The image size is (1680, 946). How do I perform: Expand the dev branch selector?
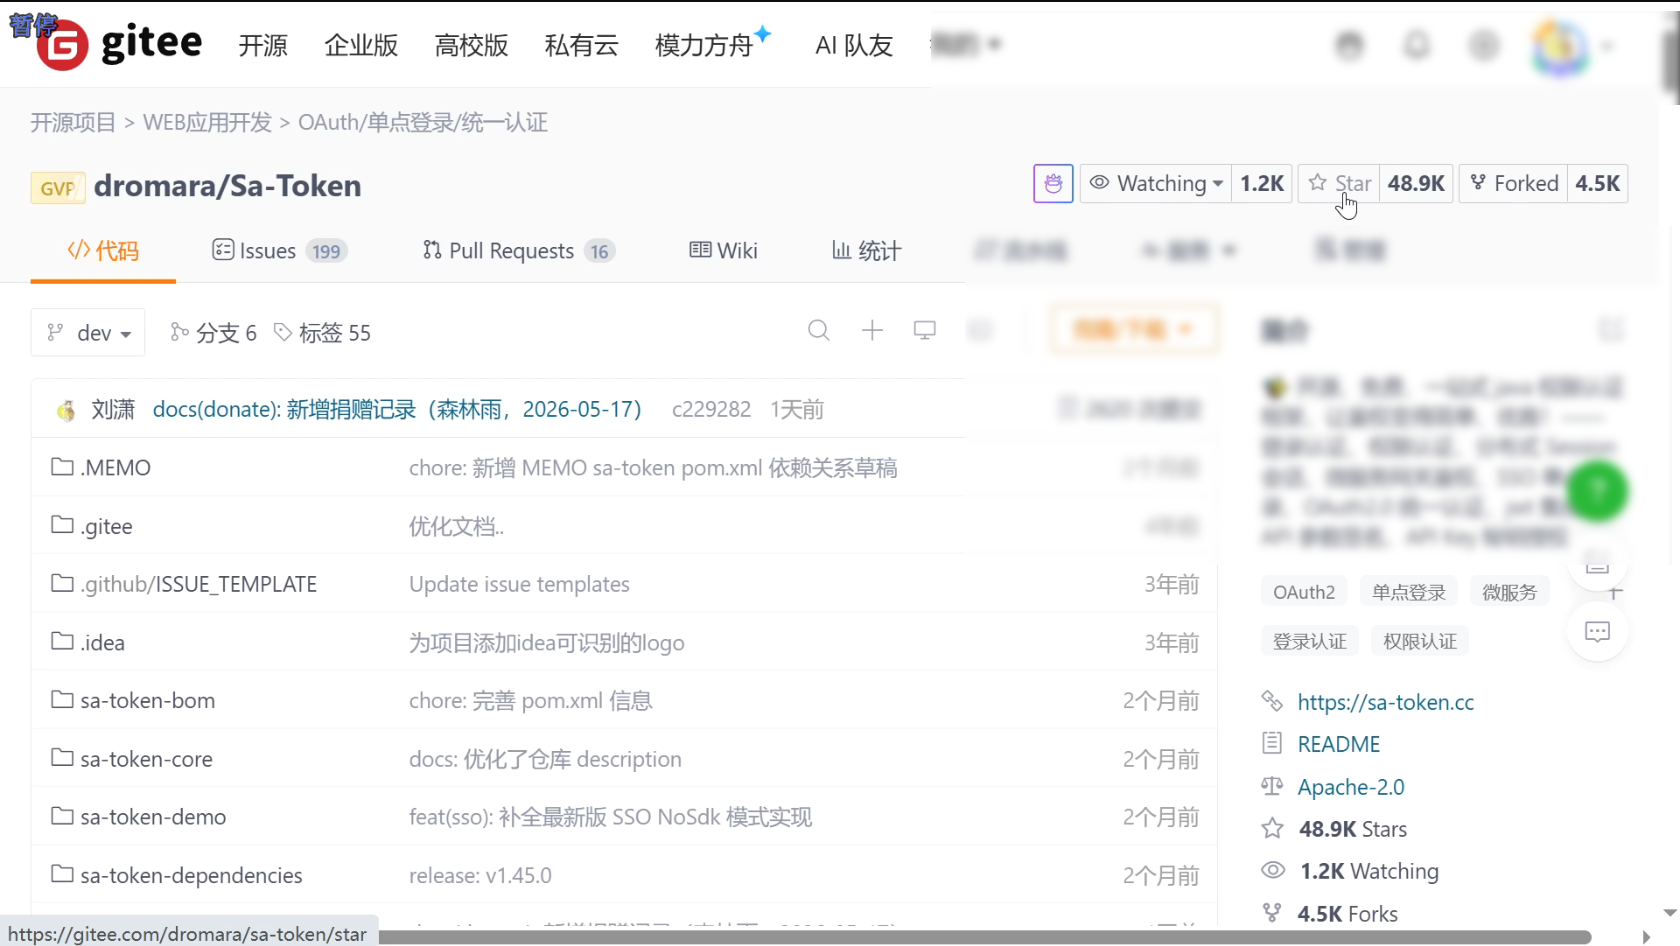point(88,333)
